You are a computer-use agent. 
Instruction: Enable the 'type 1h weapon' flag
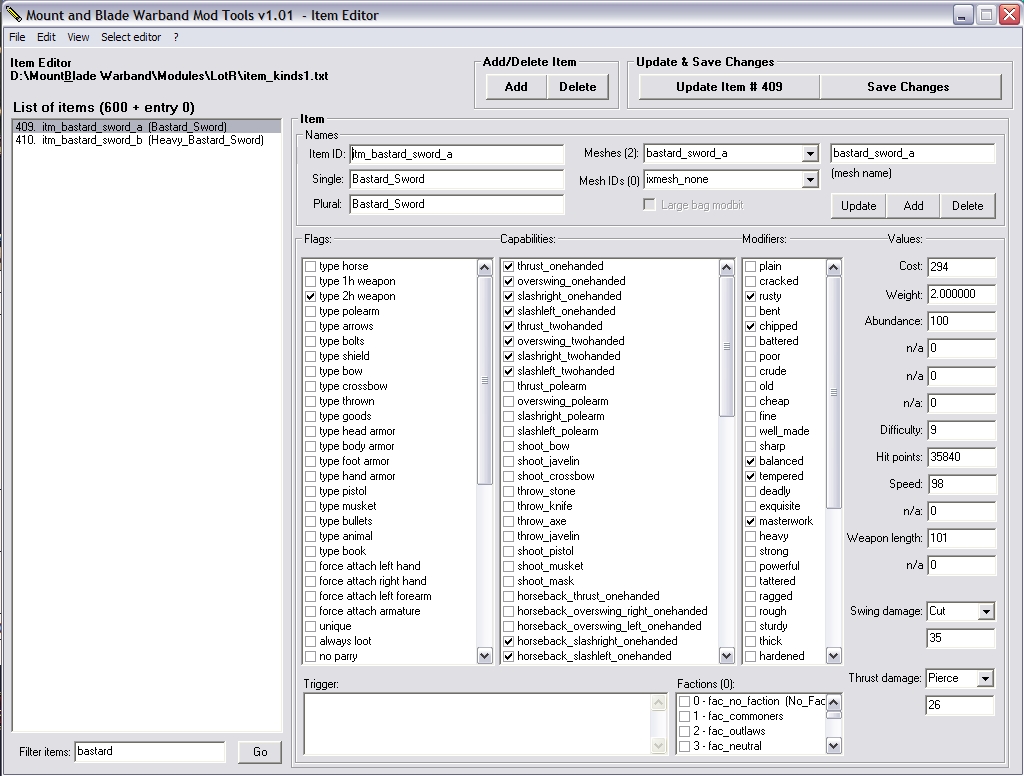311,282
